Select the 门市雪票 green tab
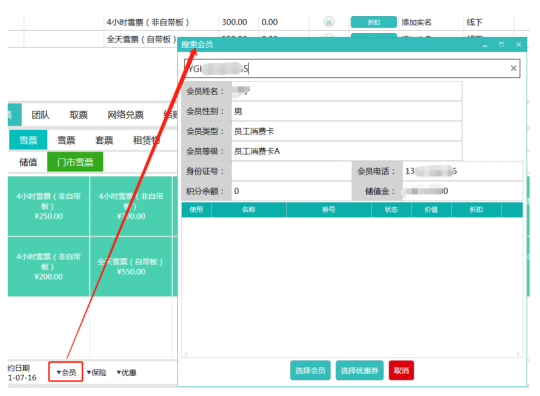Viewport: 540px width, 396px height. 75,162
